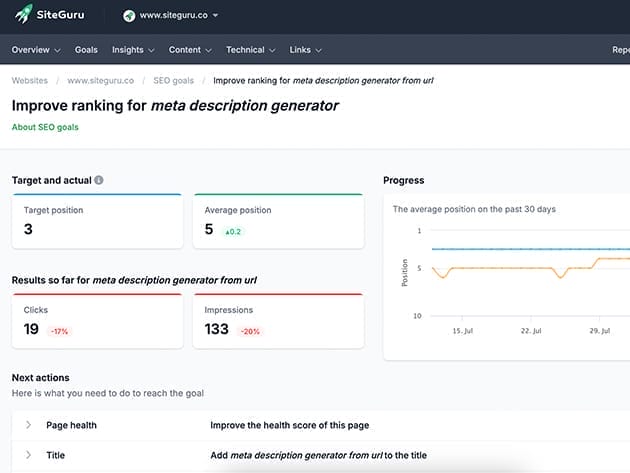The height and width of the screenshot is (473, 630).
Task: Click the Websites breadcrumb link
Action: point(30,80)
